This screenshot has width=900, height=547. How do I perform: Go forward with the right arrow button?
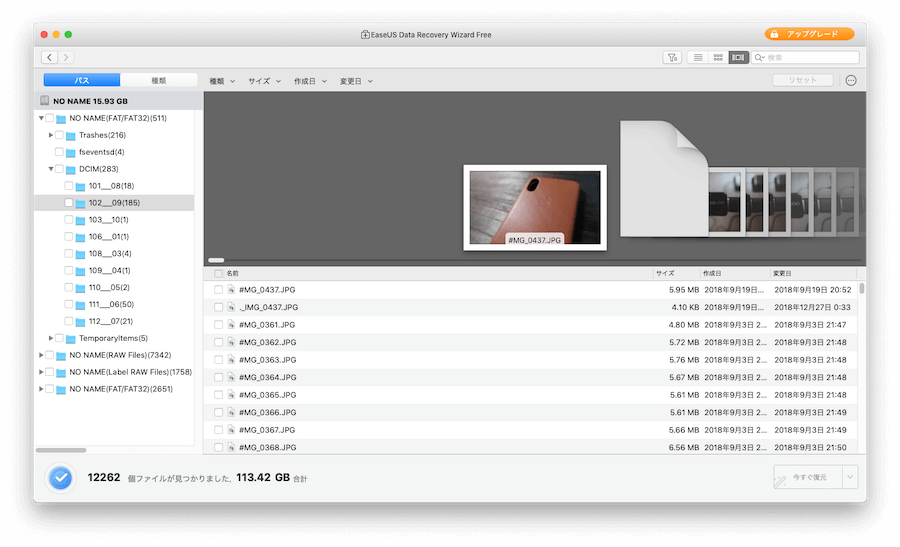point(66,57)
